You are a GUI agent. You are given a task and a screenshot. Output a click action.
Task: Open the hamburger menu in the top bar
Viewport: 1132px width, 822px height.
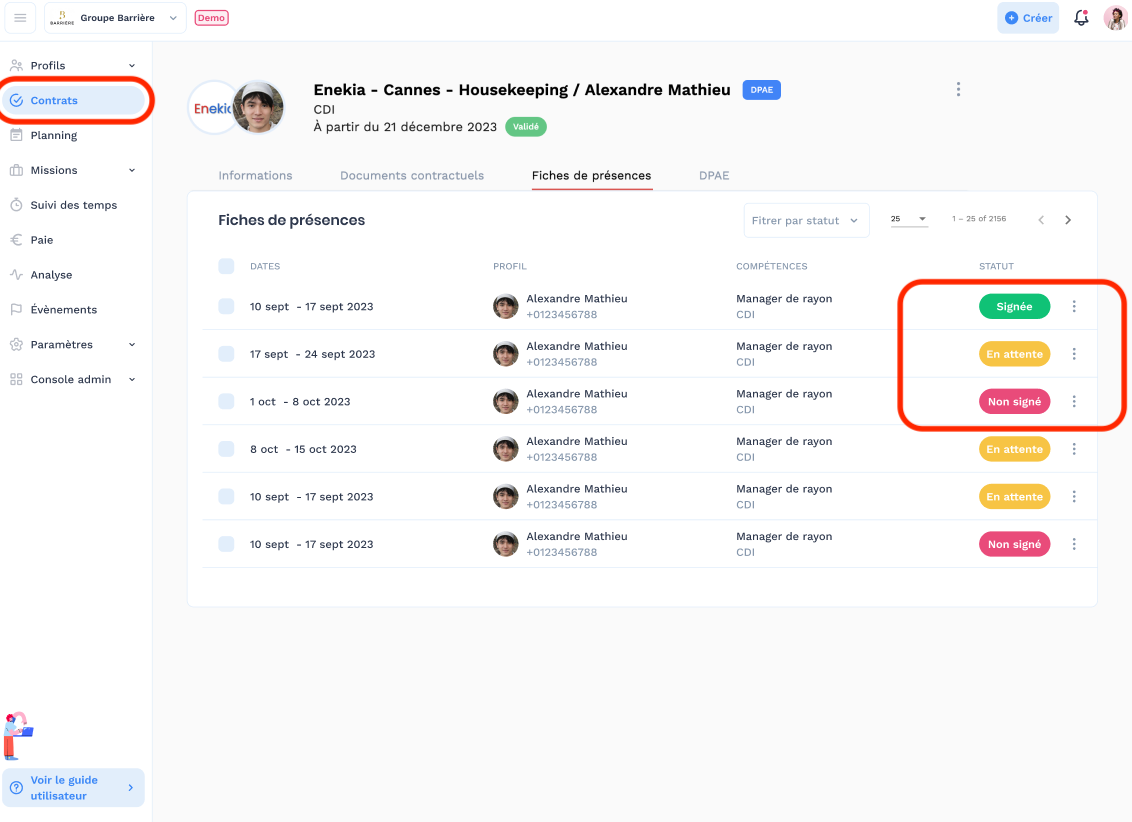(x=20, y=18)
